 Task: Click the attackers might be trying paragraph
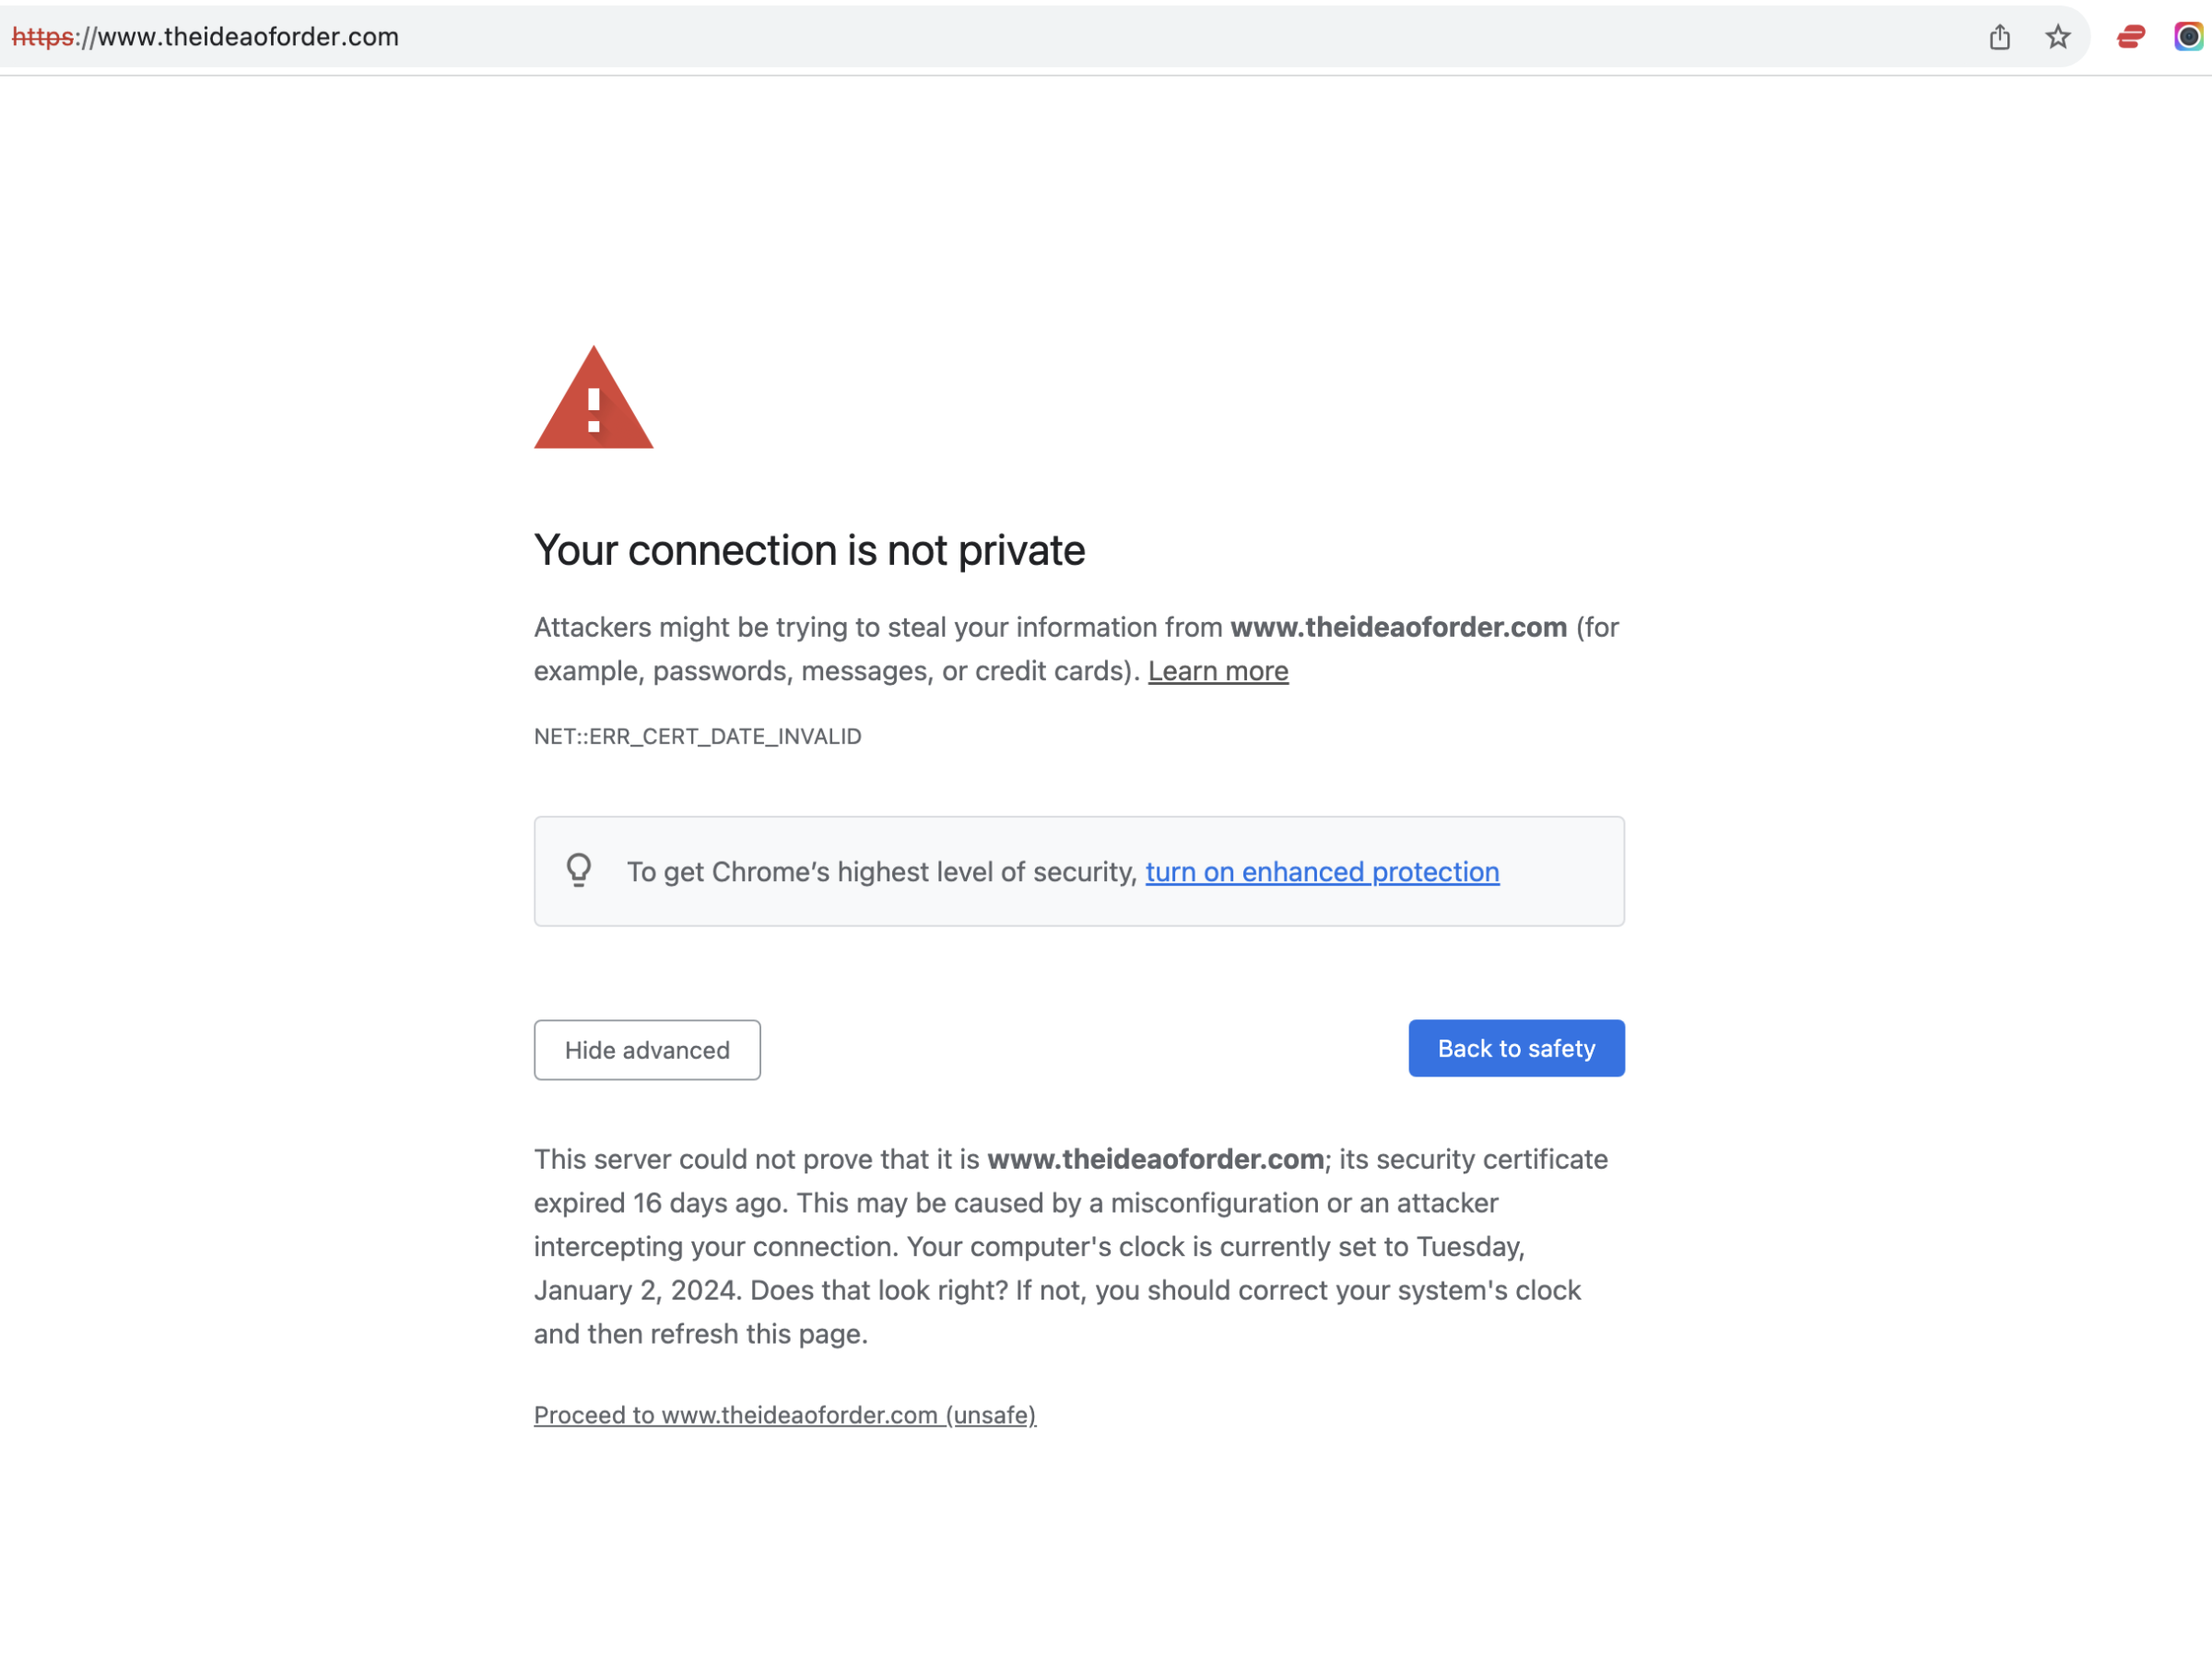(x=1076, y=649)
